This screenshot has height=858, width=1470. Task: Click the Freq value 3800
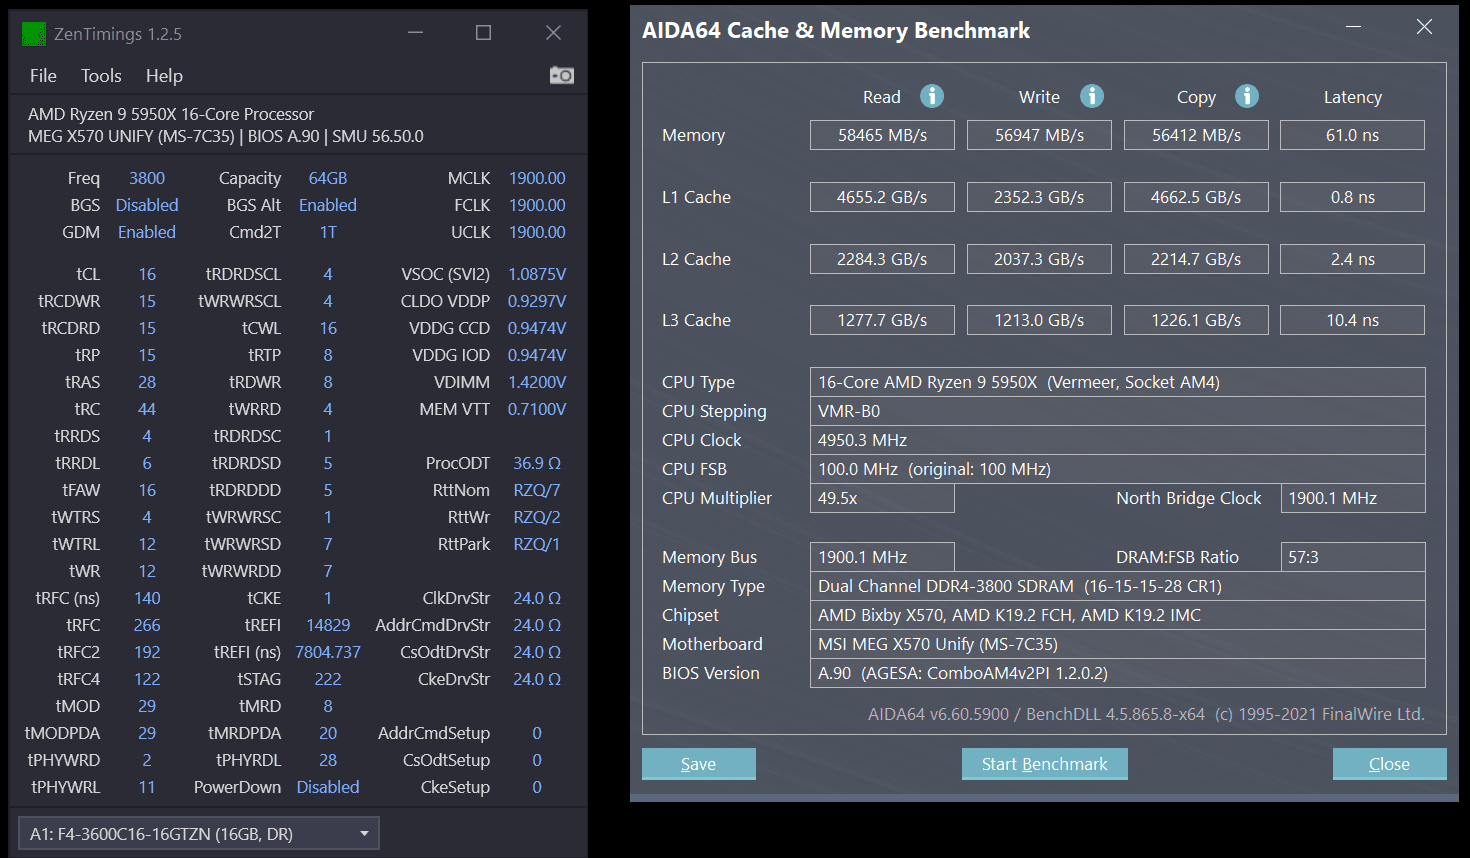(x=147, y=178)
